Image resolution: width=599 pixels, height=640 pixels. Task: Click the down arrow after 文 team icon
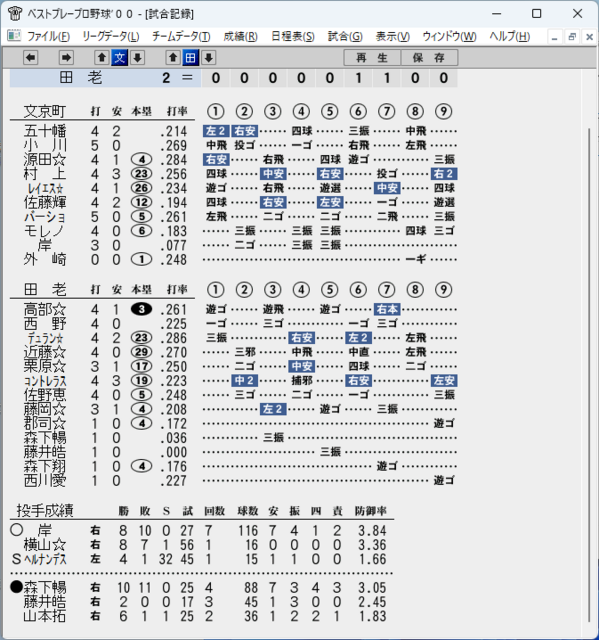(x=138, y=58)
